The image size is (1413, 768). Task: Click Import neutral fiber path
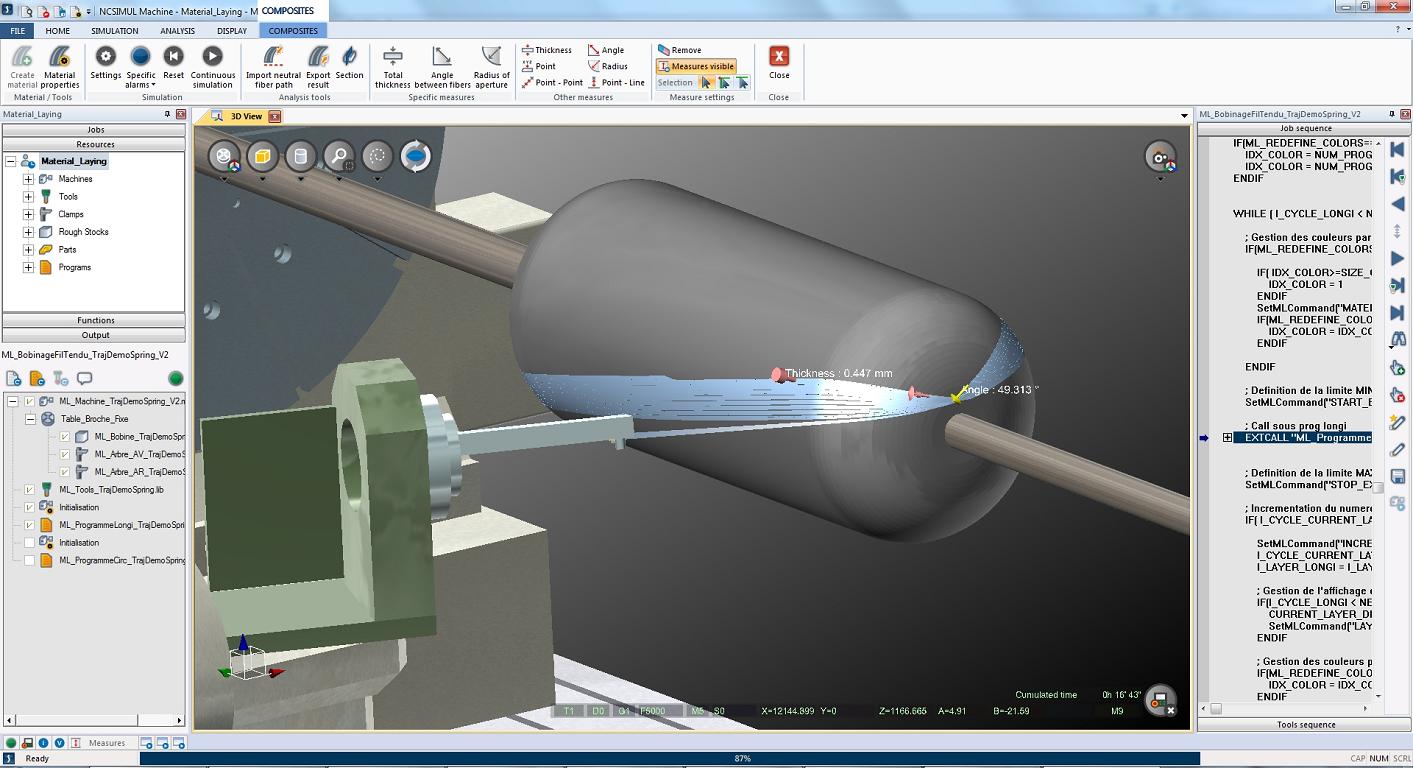pos(273,67)
